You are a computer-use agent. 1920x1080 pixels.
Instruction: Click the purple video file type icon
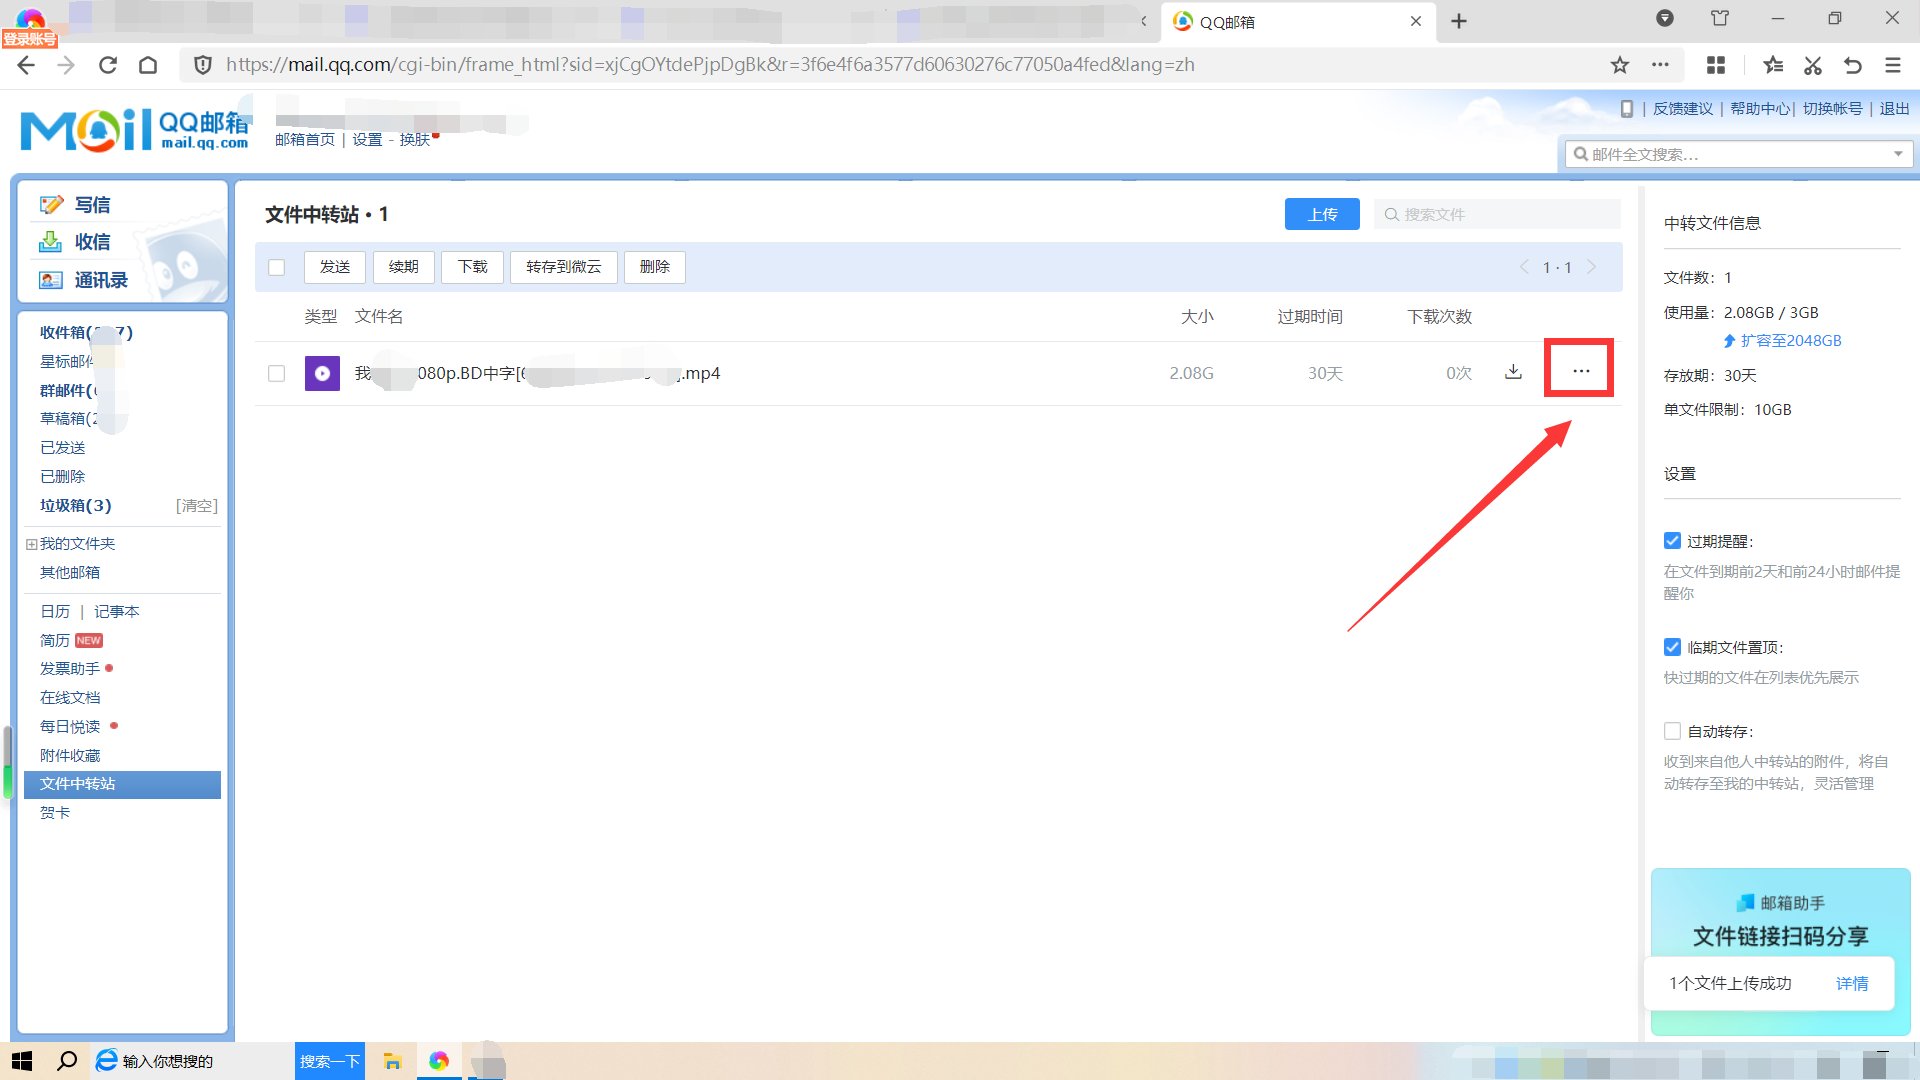(x=322, y=373)
